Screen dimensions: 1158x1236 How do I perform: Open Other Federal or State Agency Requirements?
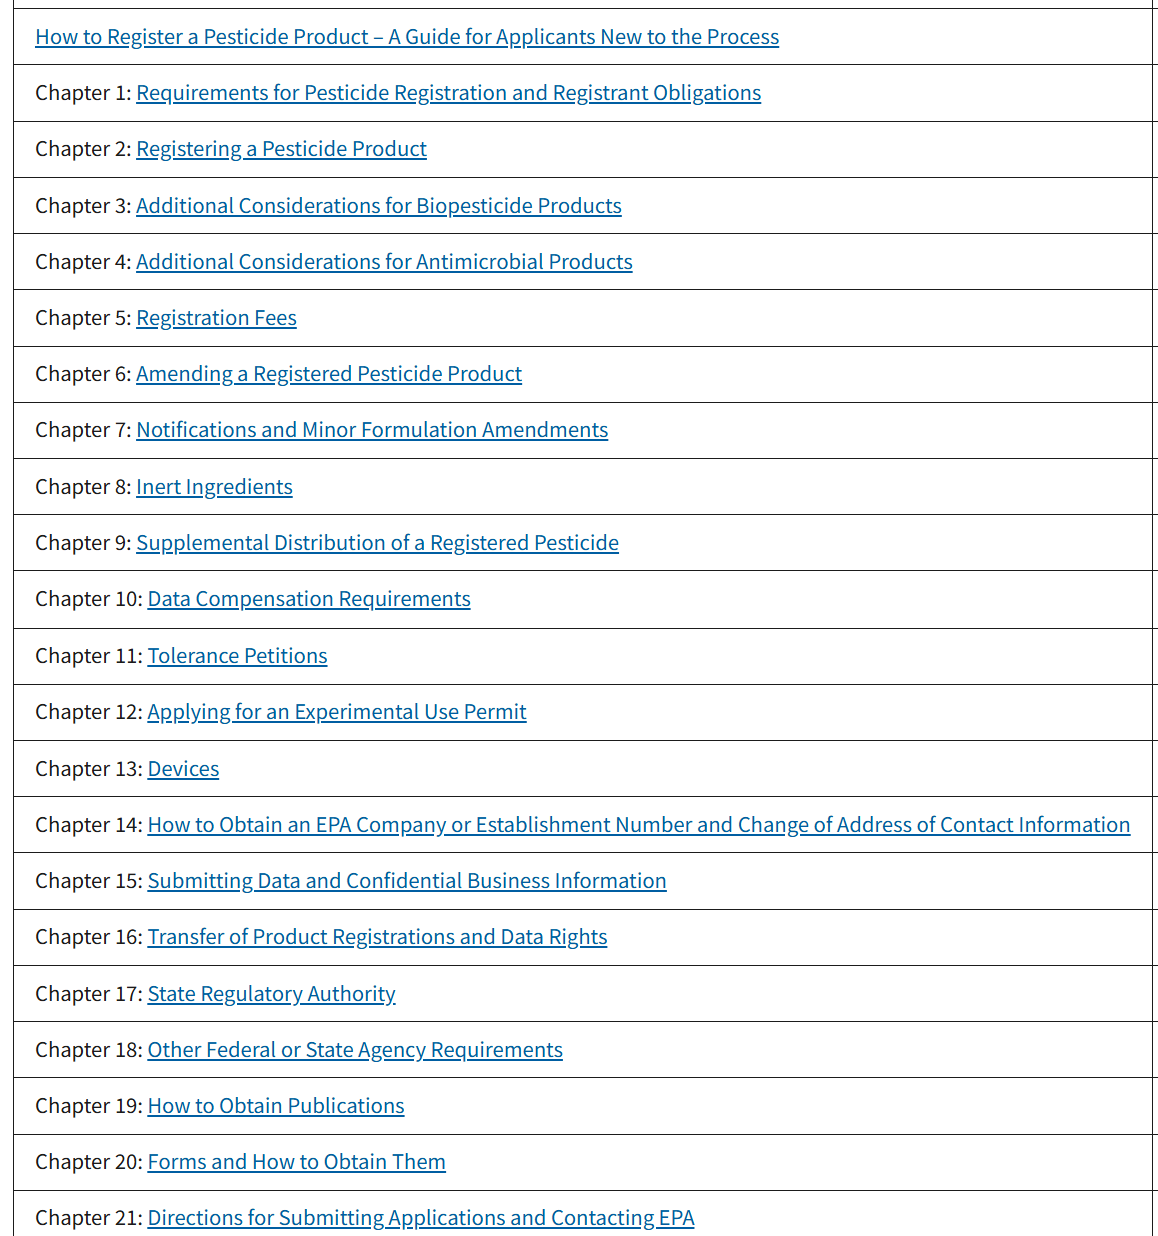[355, 1050]
